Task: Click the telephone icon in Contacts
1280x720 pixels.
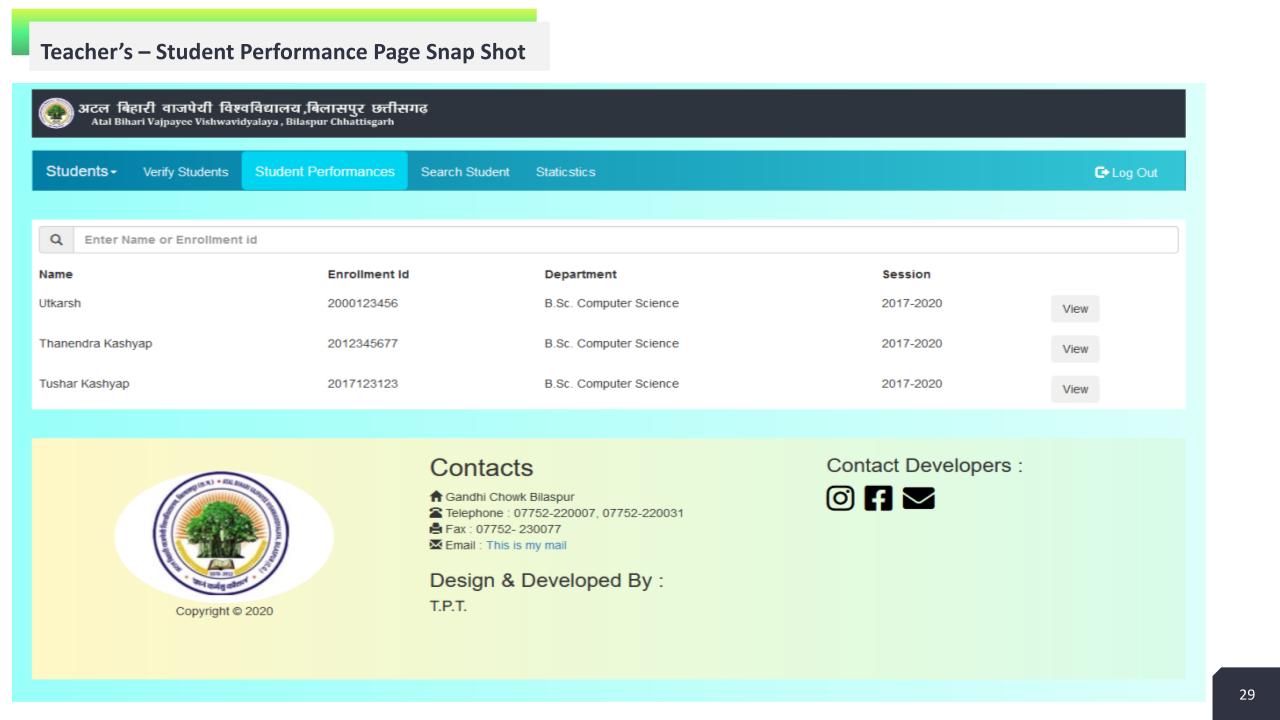Action: pyautogui.click(x=435, y=512)
